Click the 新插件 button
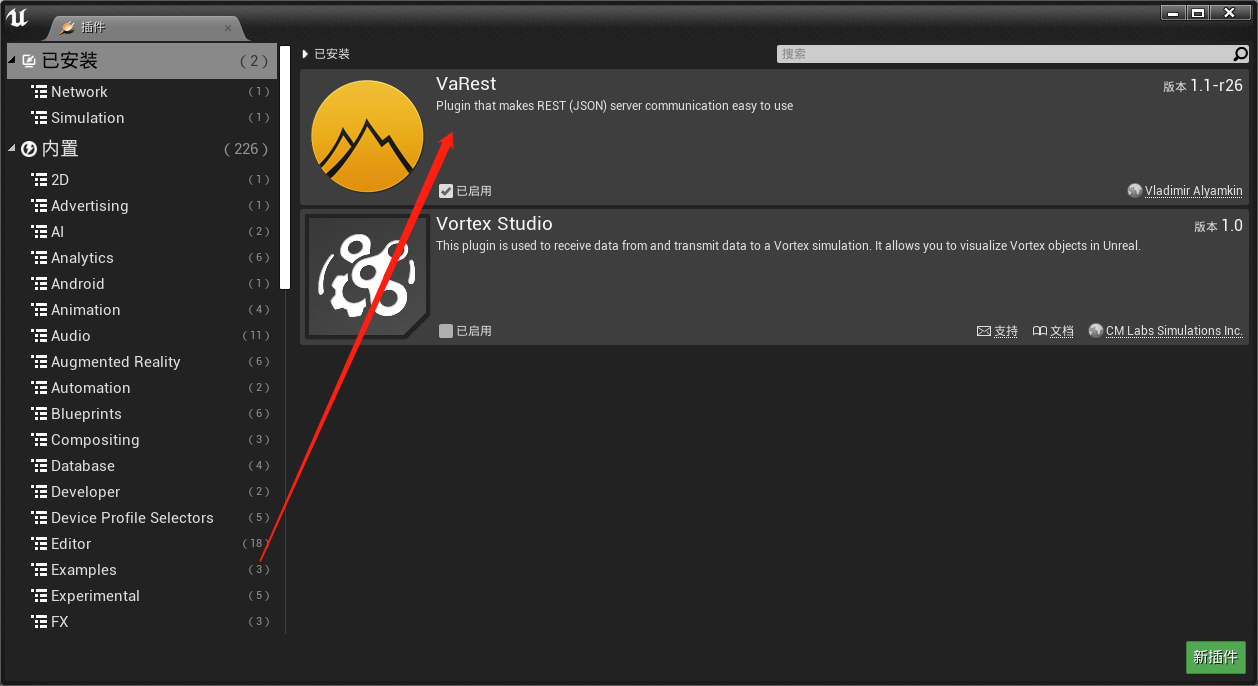The image size is (1258, 686). [x=1216, y=657]
